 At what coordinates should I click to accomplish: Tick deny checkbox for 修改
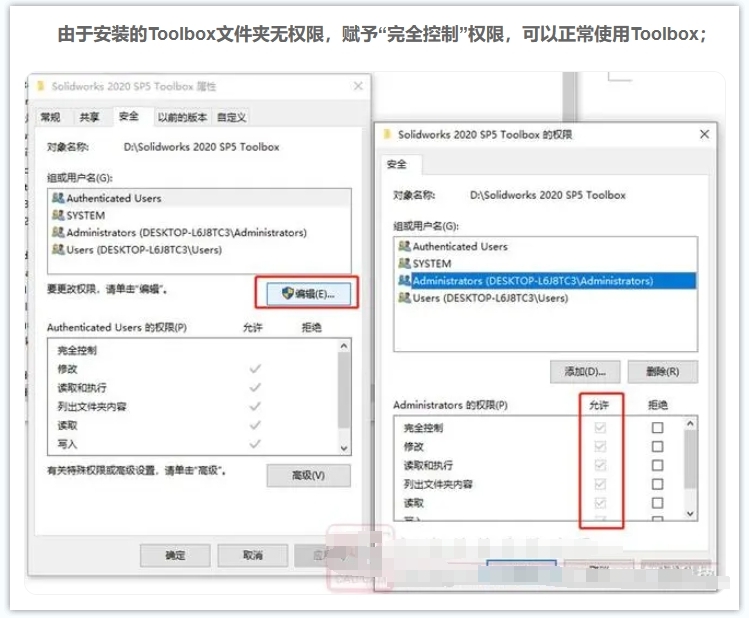pyautogui.click(x=657, y=447)
